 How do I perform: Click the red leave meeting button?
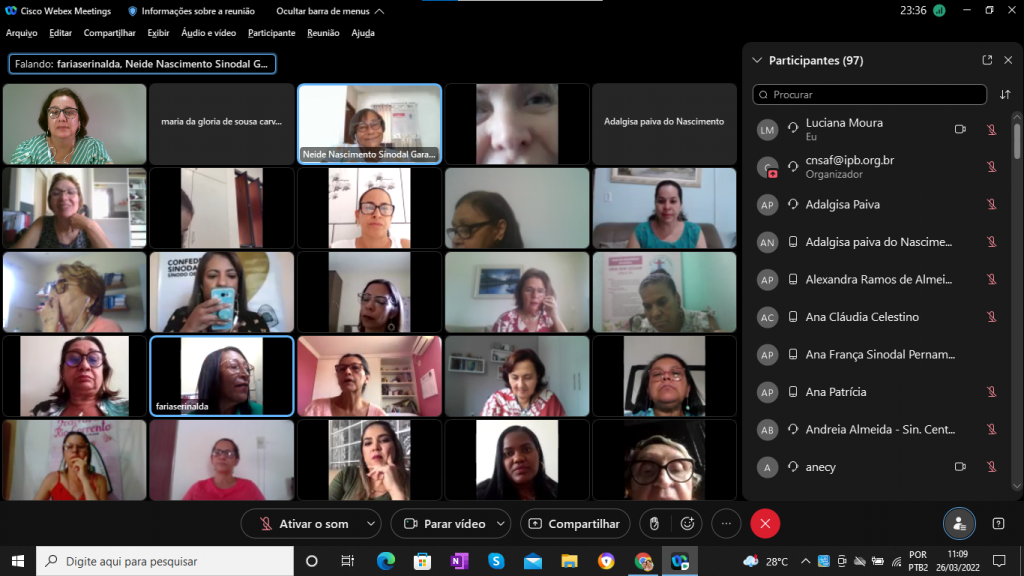point(765,523)
